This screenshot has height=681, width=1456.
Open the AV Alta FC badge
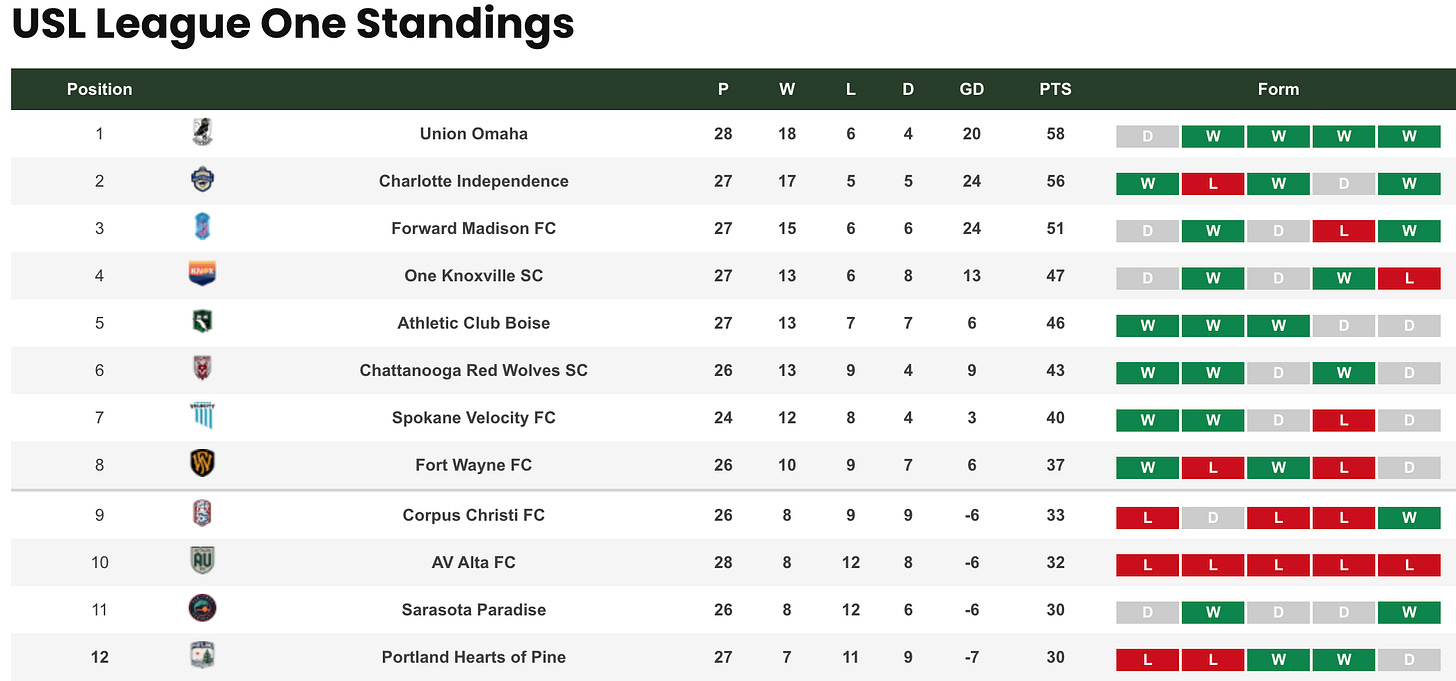(x=202, y=561)
